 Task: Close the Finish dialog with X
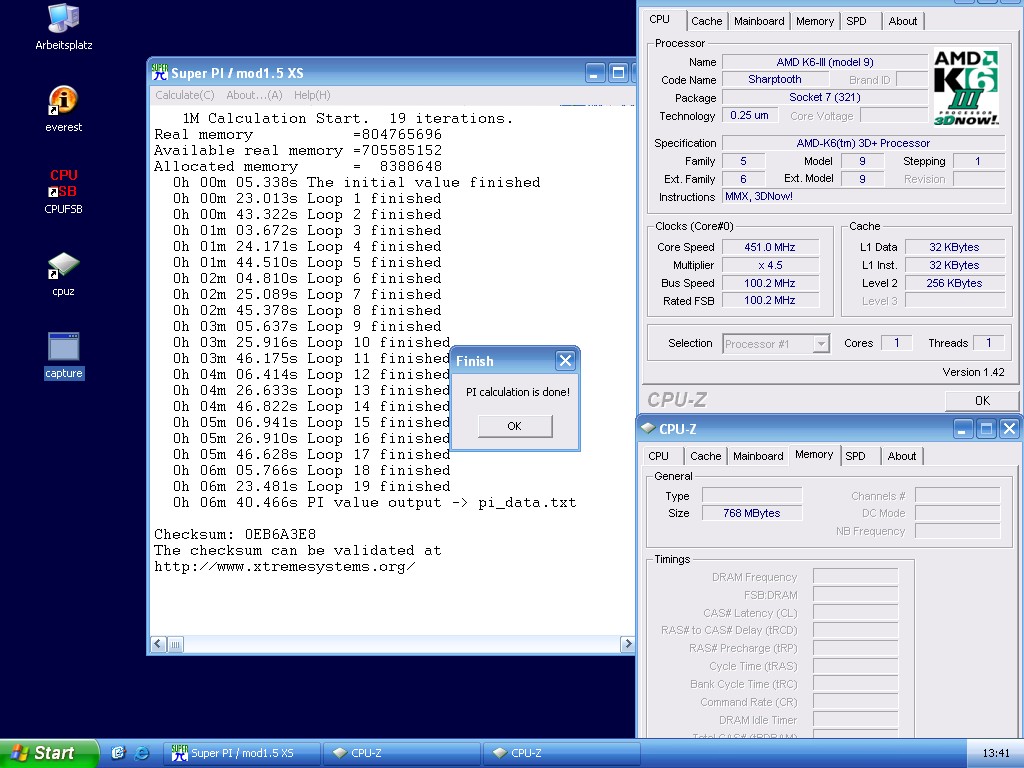(x=566, y=360)
